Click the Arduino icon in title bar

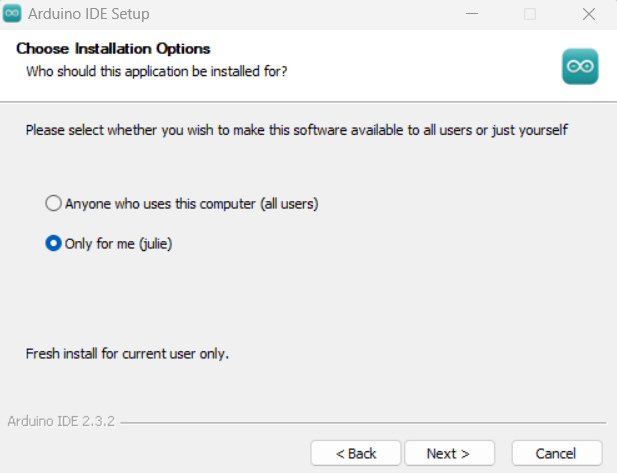(14, 14)
